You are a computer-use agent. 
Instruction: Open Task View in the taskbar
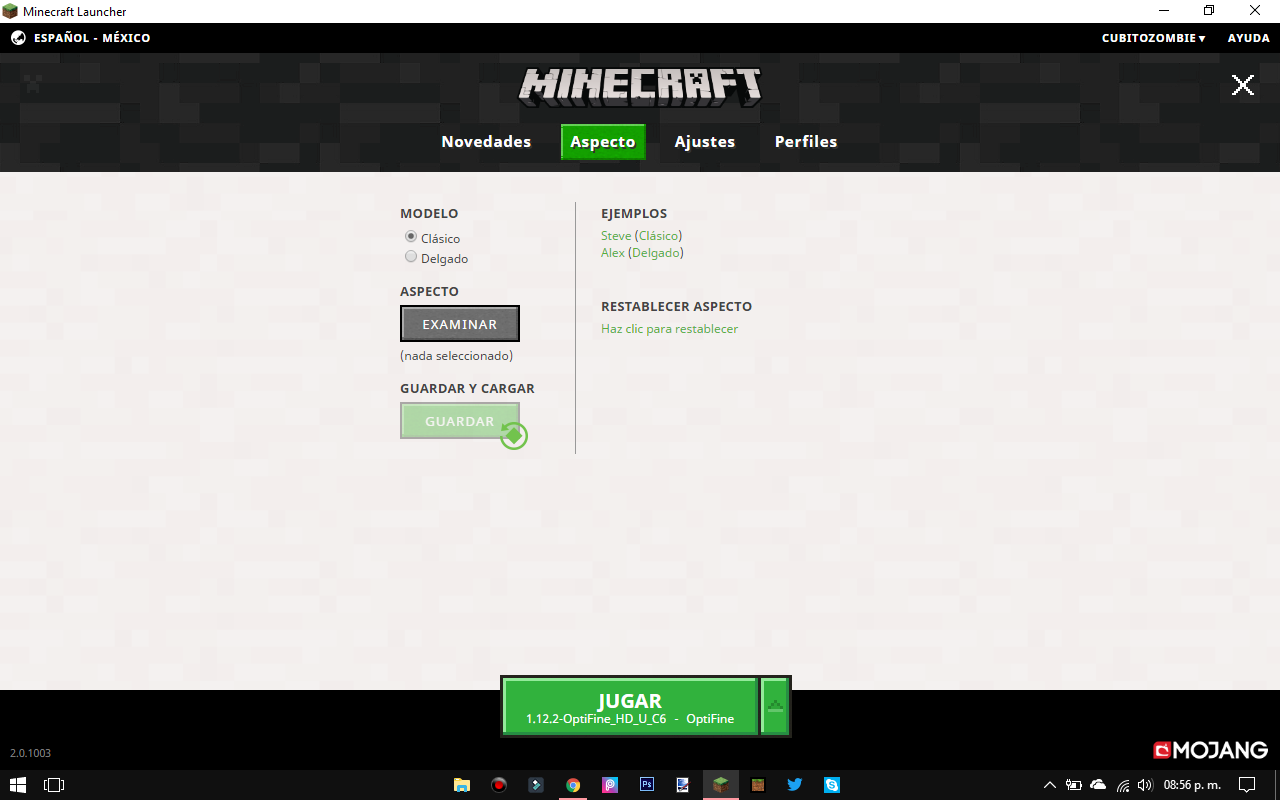coord(54,785)
